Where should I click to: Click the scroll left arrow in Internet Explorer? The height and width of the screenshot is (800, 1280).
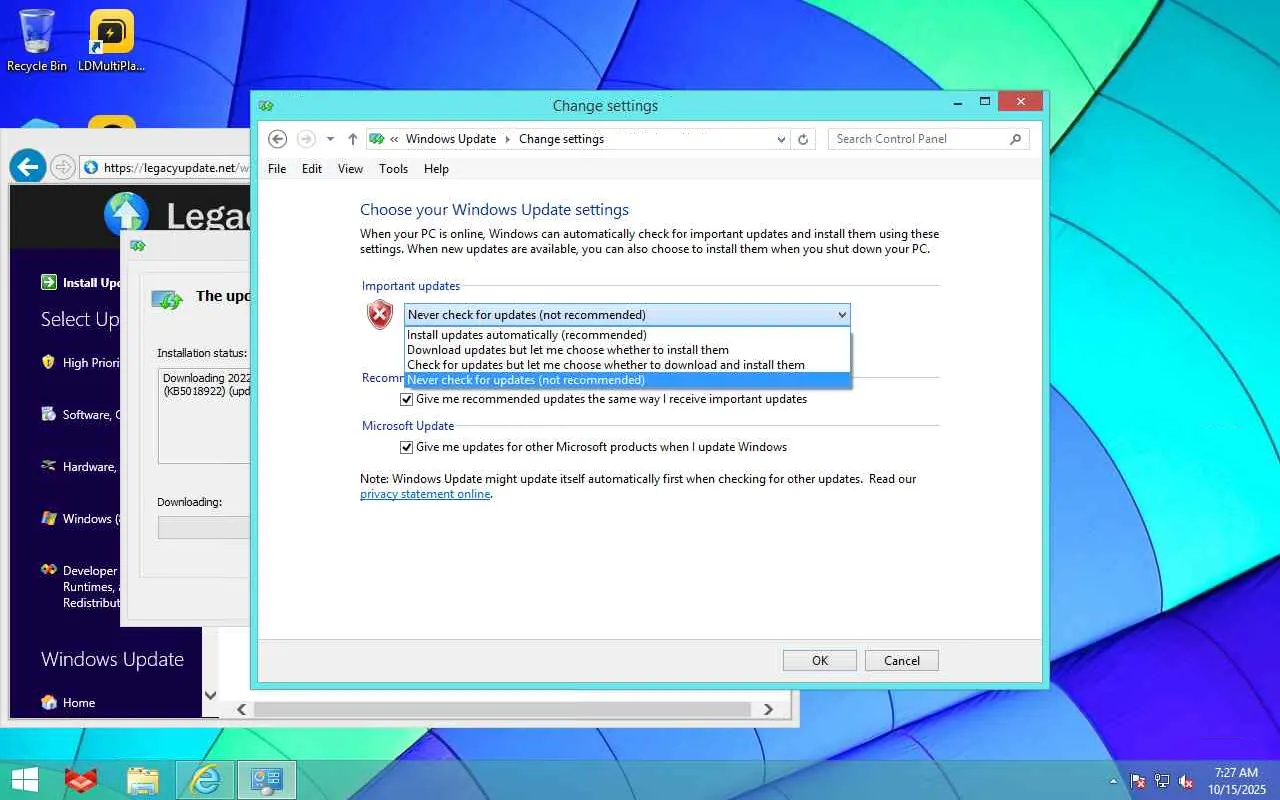point(241,709)
